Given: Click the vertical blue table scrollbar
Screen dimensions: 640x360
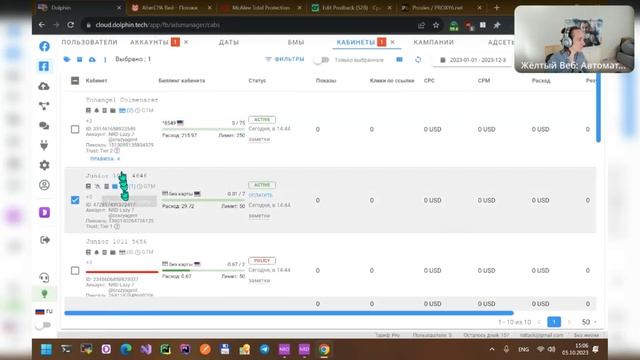Looking at the screenshot, I should click(x=598, y=107).
